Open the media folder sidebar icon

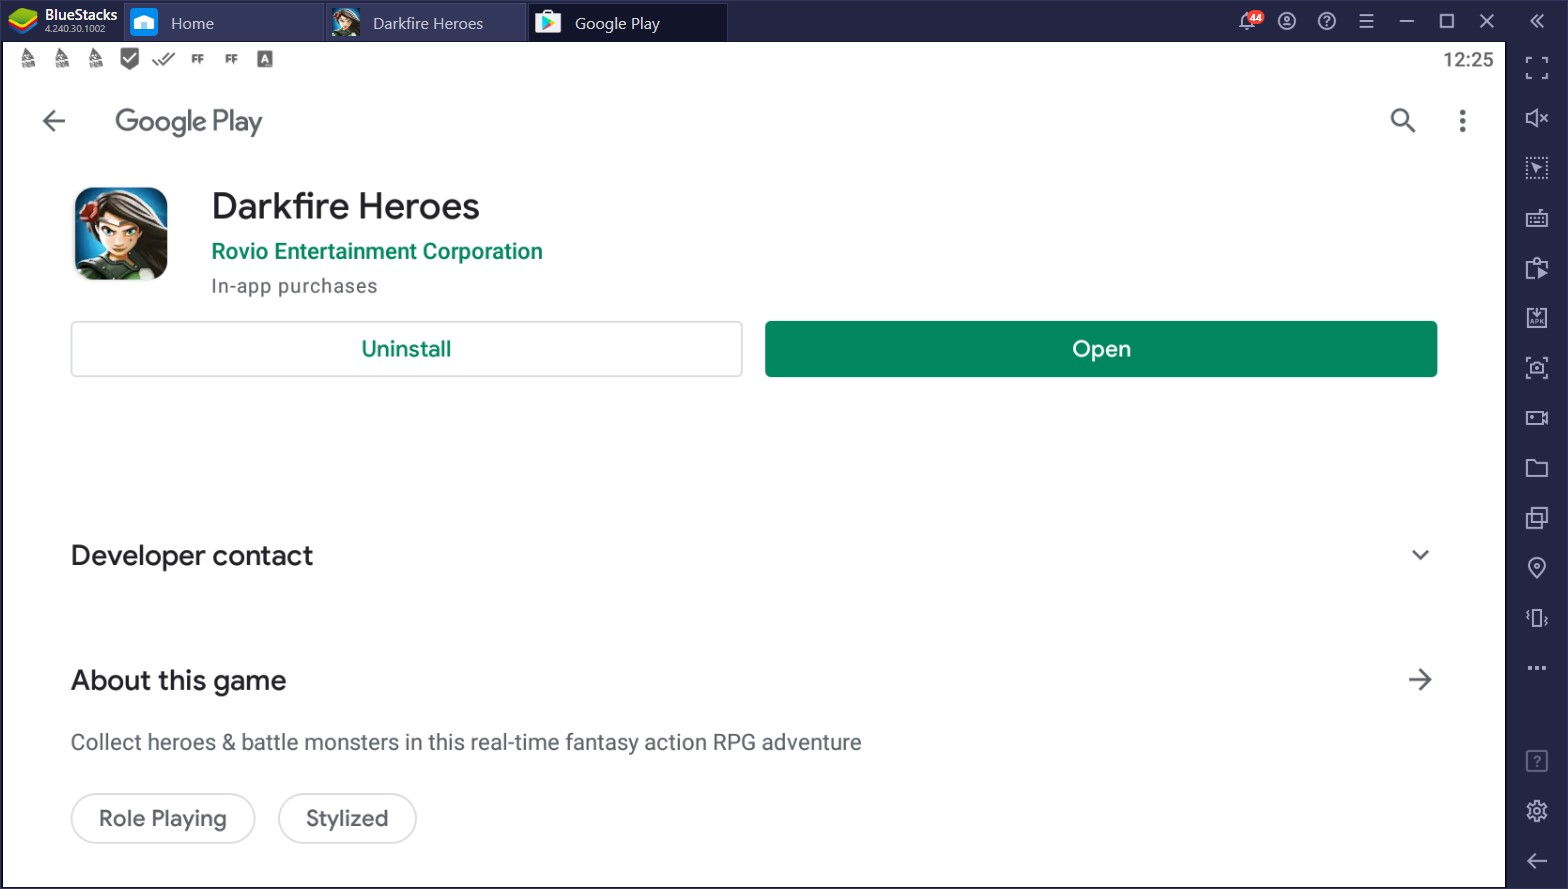point(1537,468)
